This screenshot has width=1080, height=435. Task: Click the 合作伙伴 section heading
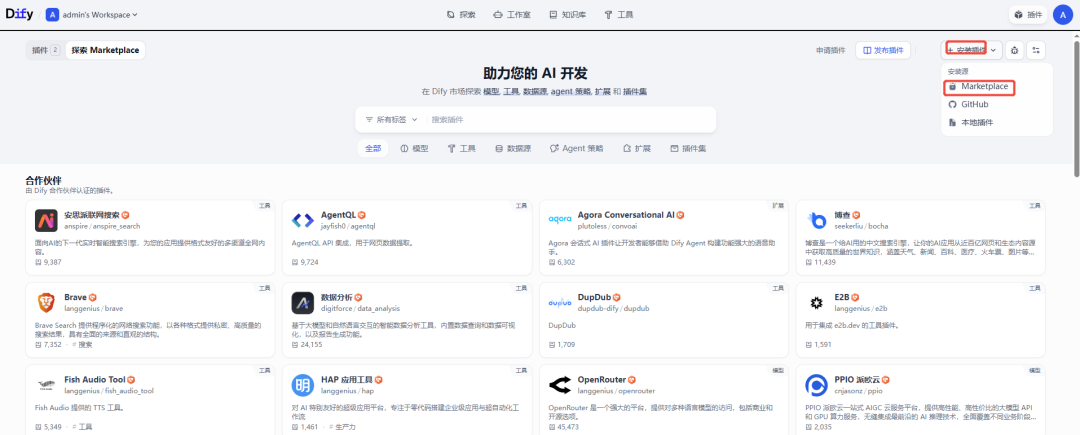43,180
